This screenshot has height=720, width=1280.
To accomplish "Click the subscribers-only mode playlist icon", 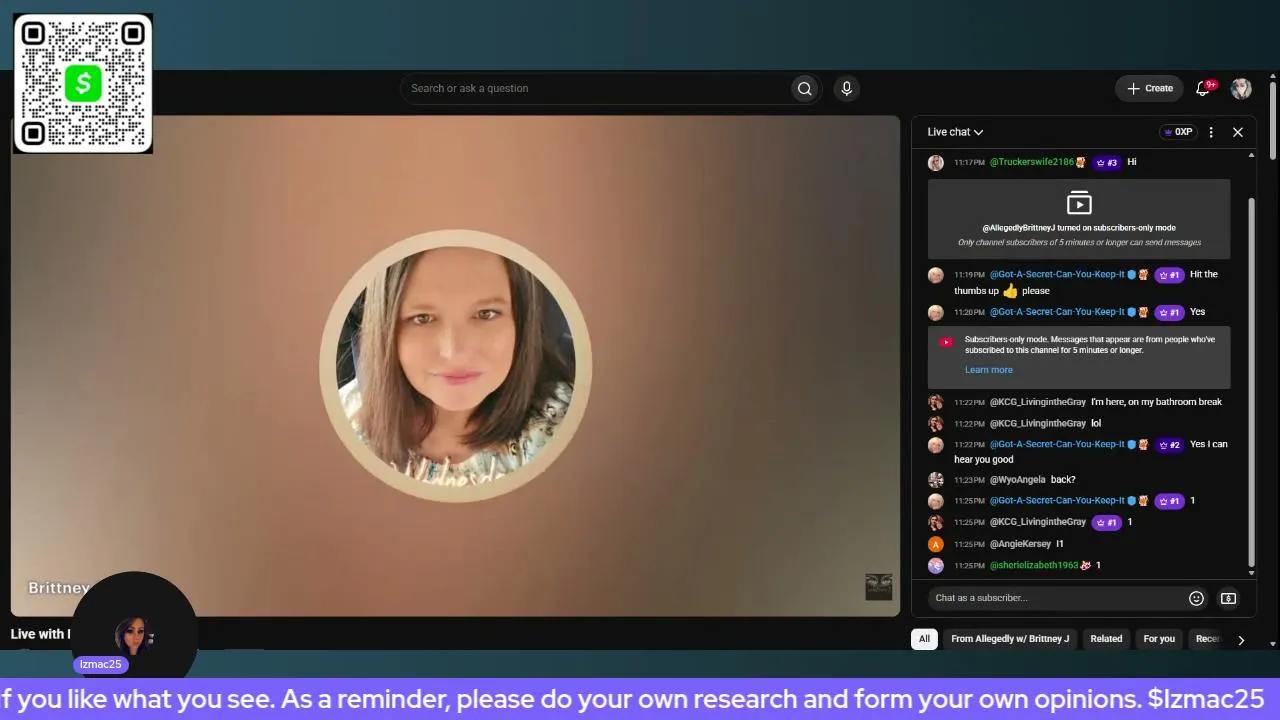I will pos(1079,203).
